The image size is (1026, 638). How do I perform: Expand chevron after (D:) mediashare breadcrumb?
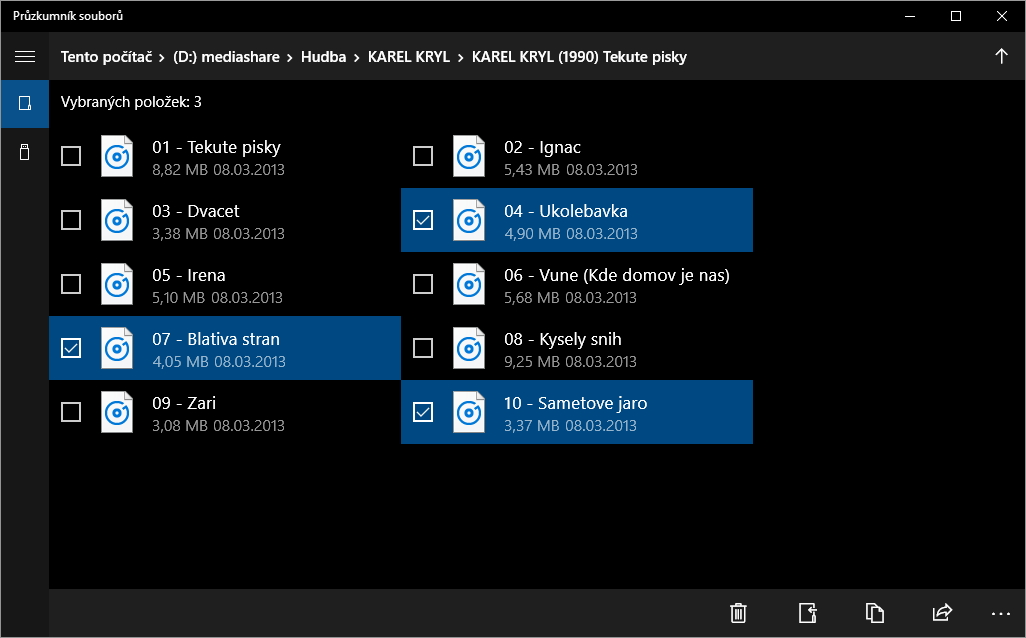[x=290, y=58]
